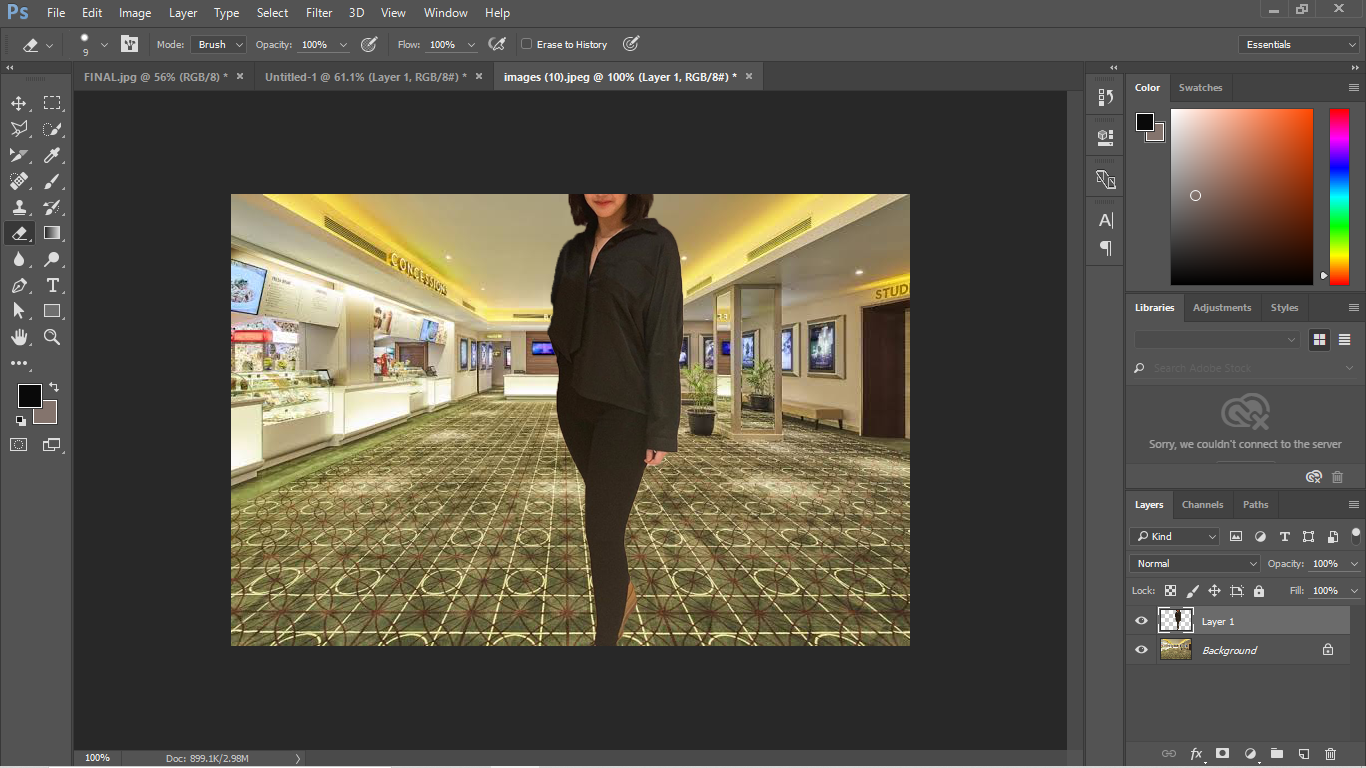Expand the Essentials workspace dropdown
The height and width of the screenshot is (768, 1366).
(1298, 44)
